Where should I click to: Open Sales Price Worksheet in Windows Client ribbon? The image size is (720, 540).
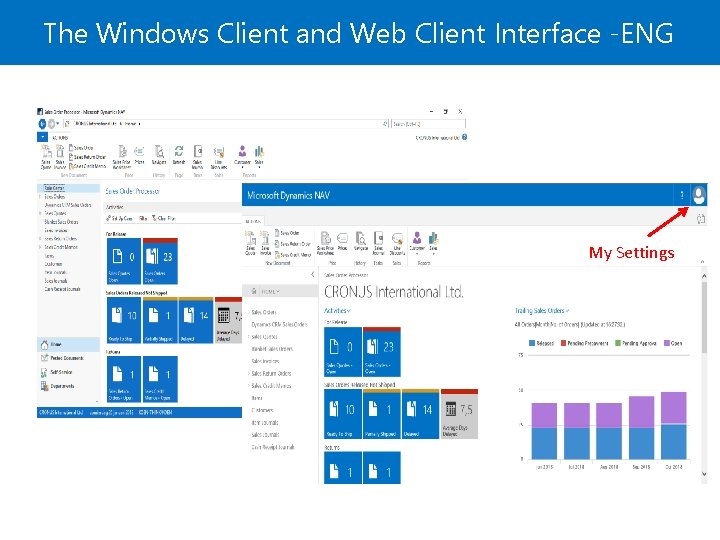click(x=122, y=157)
